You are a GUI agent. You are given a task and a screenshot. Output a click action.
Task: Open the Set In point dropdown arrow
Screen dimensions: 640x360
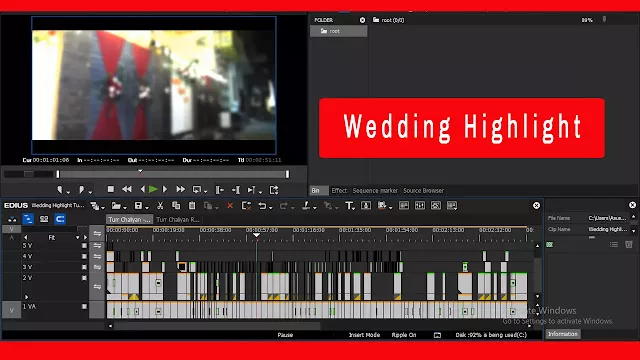click(x=68, y=192)
